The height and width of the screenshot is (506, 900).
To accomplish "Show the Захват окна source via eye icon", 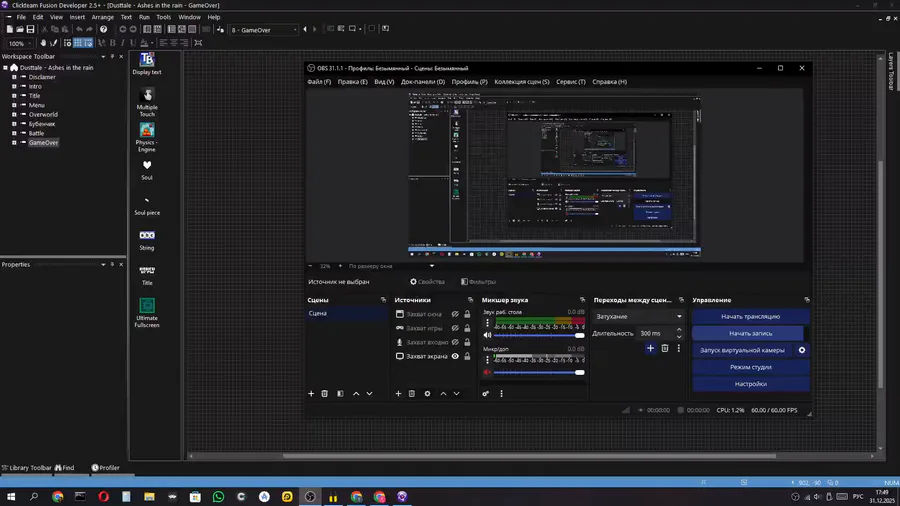I will pyautogui.click(x=455, y=314).
